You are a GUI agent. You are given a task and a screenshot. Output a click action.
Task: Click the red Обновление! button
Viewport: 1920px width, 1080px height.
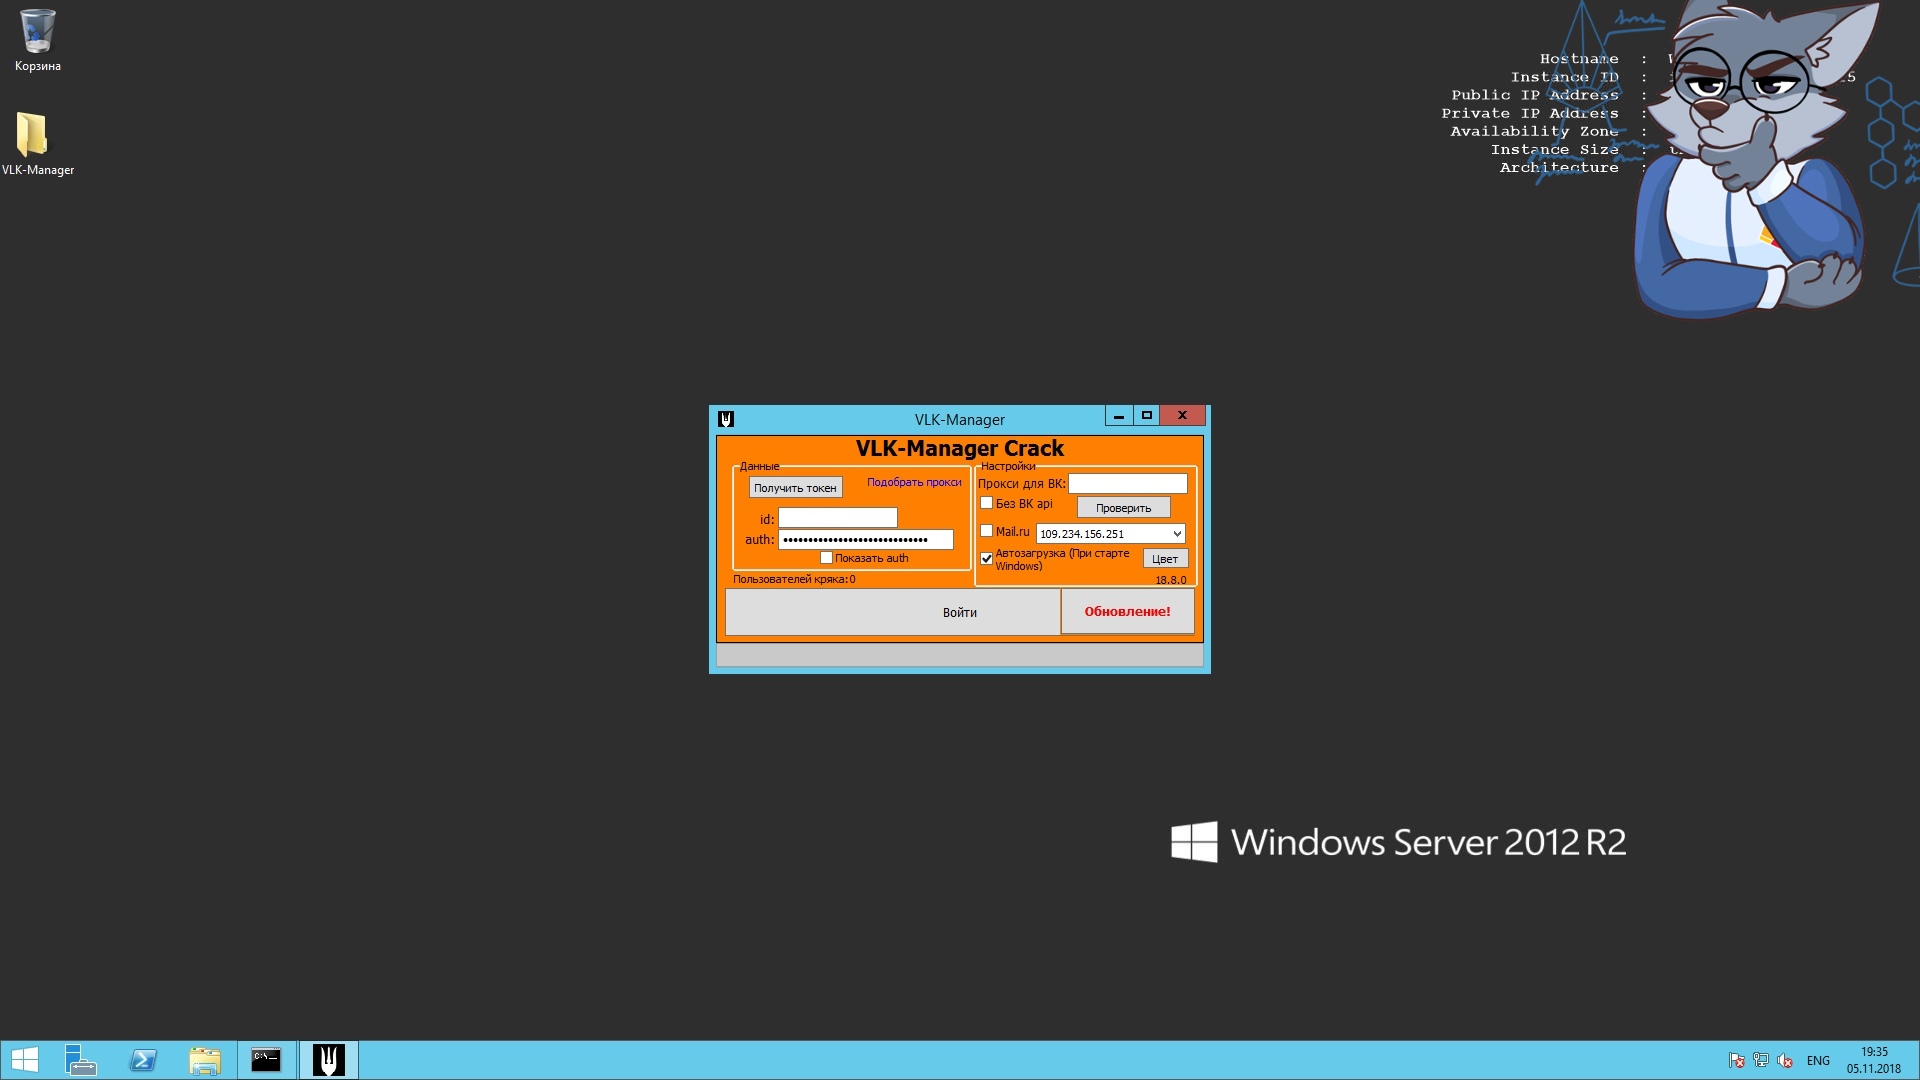click(x=1127, y=611)
